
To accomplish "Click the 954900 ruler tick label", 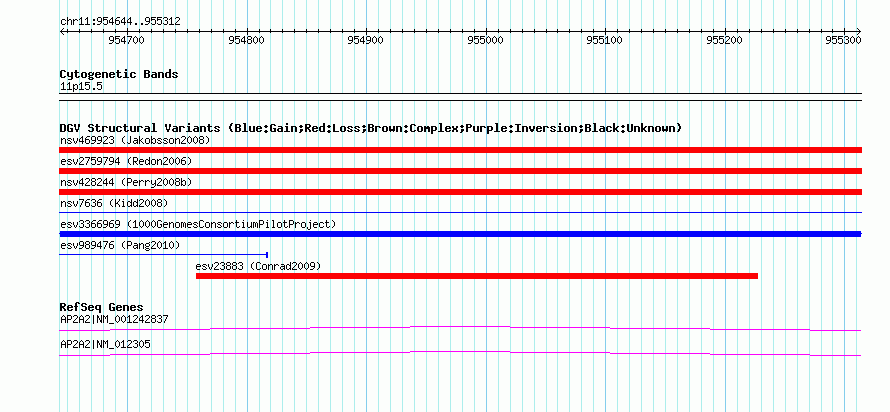I will tap(366, 40).
